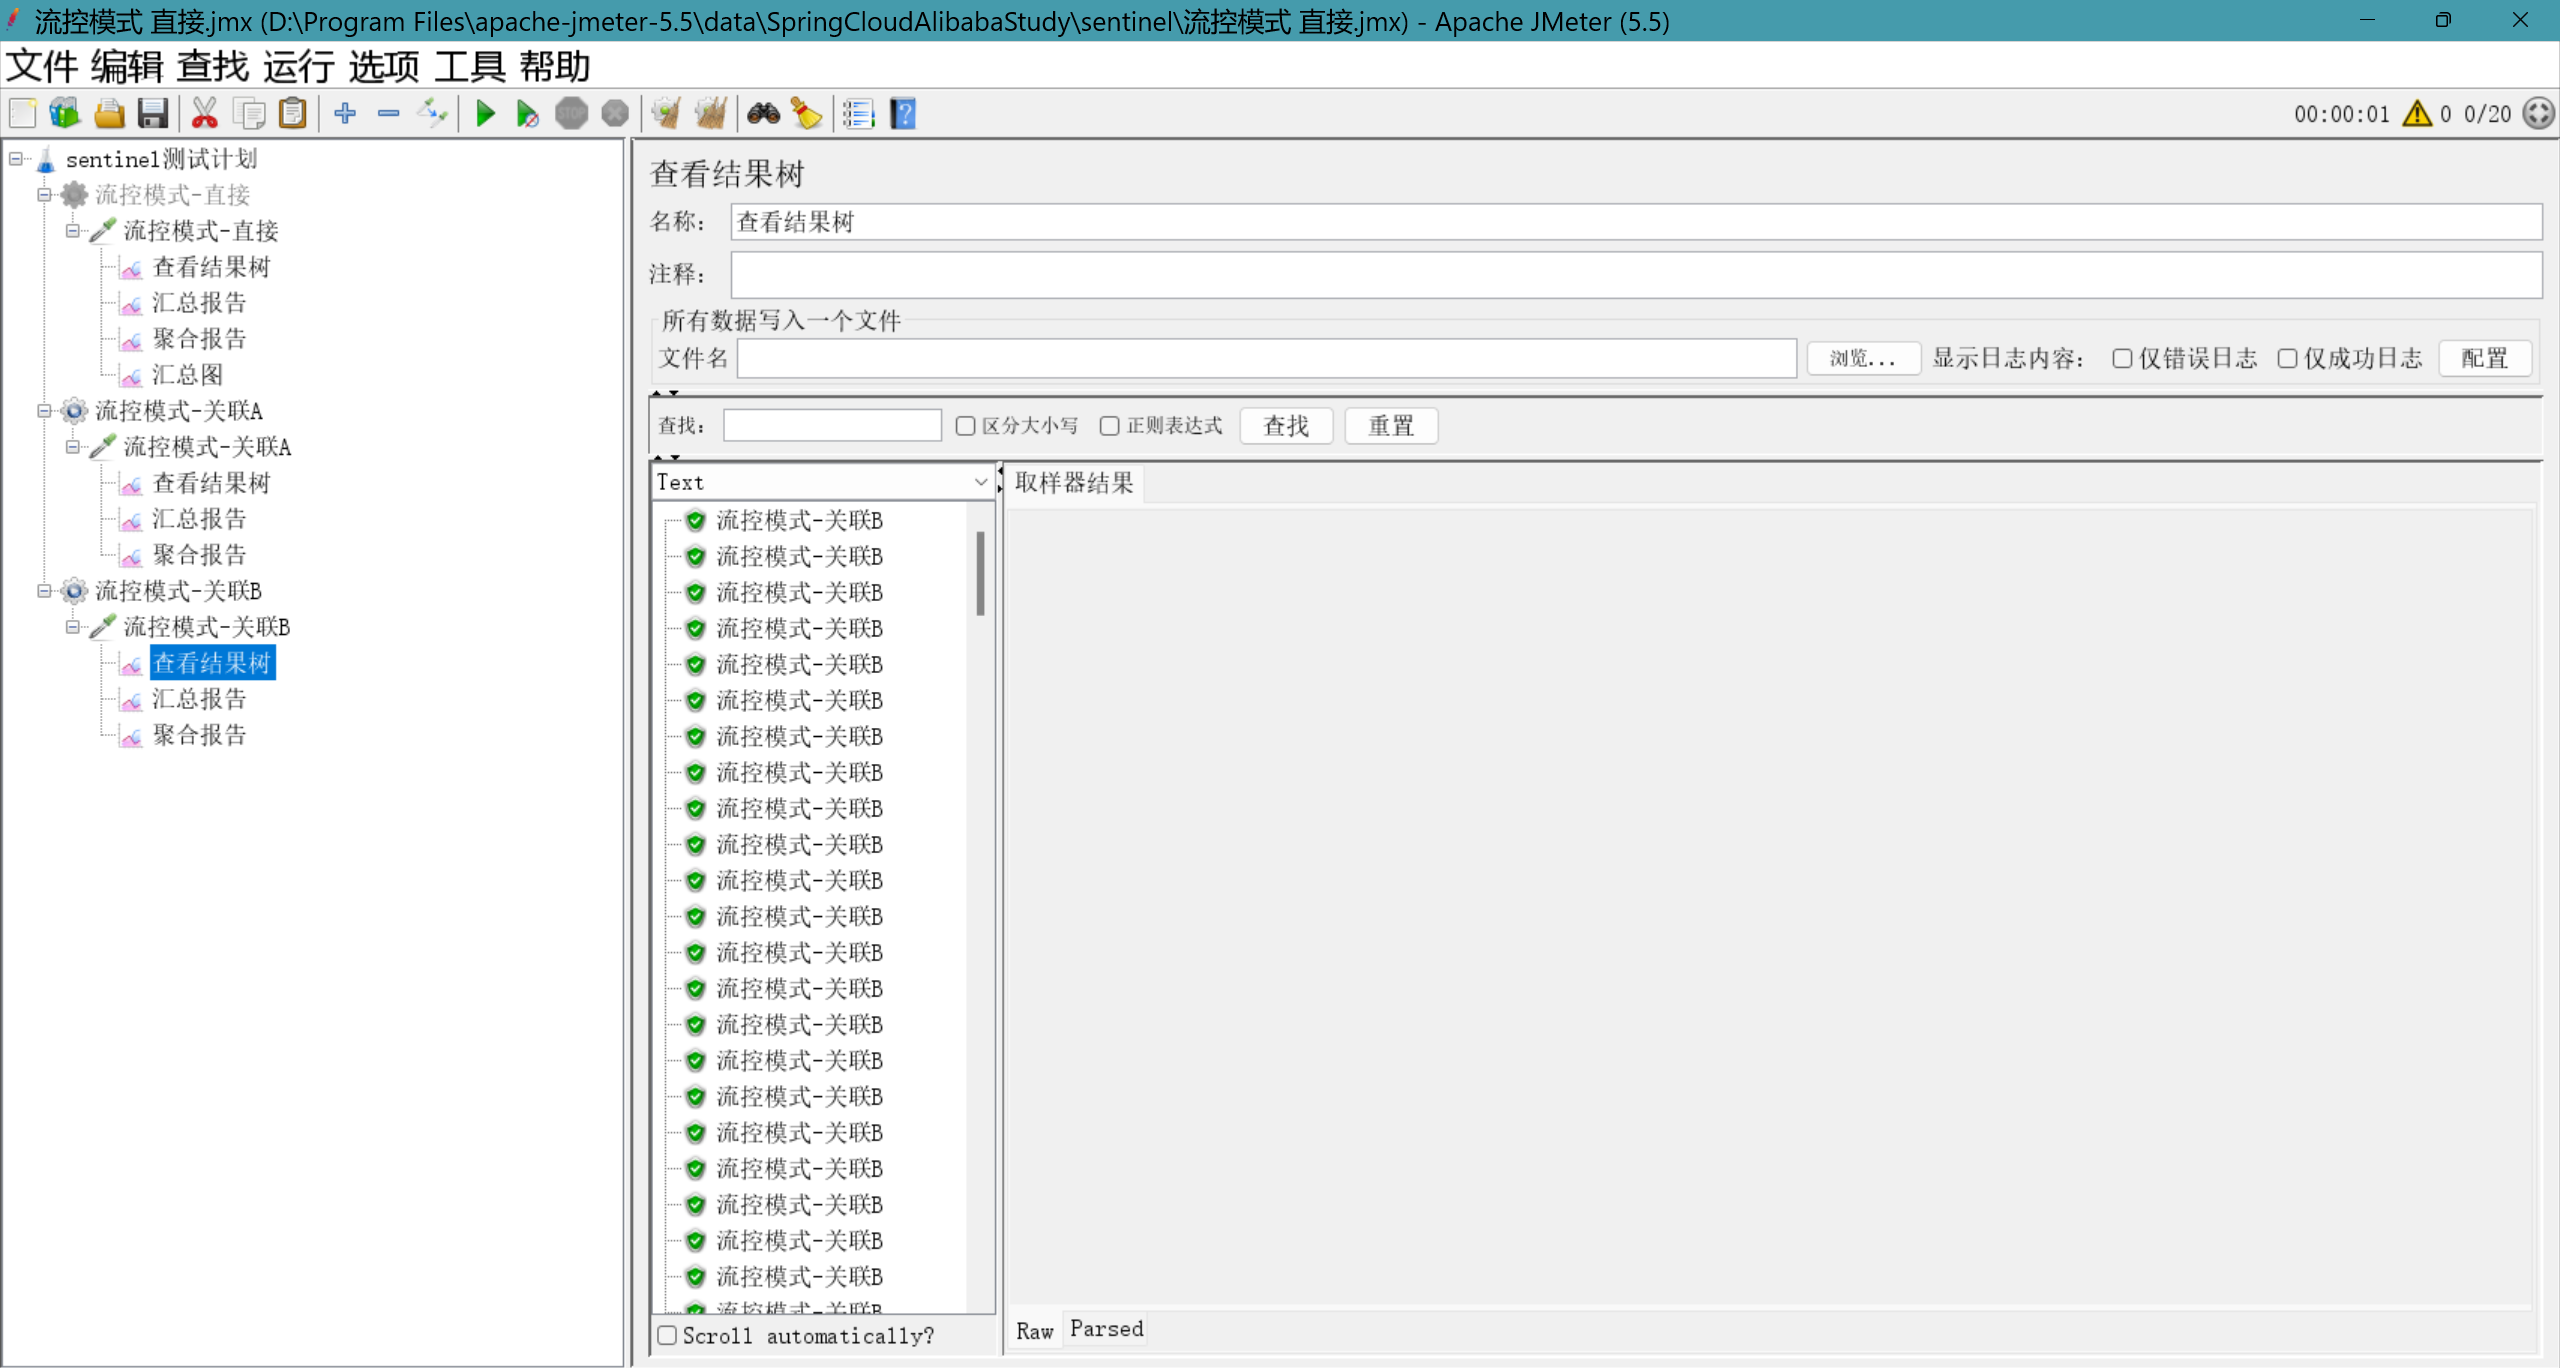2560x1368 pixels.
Task: Click the Clear All broom icon
Action: pos(710,114)
